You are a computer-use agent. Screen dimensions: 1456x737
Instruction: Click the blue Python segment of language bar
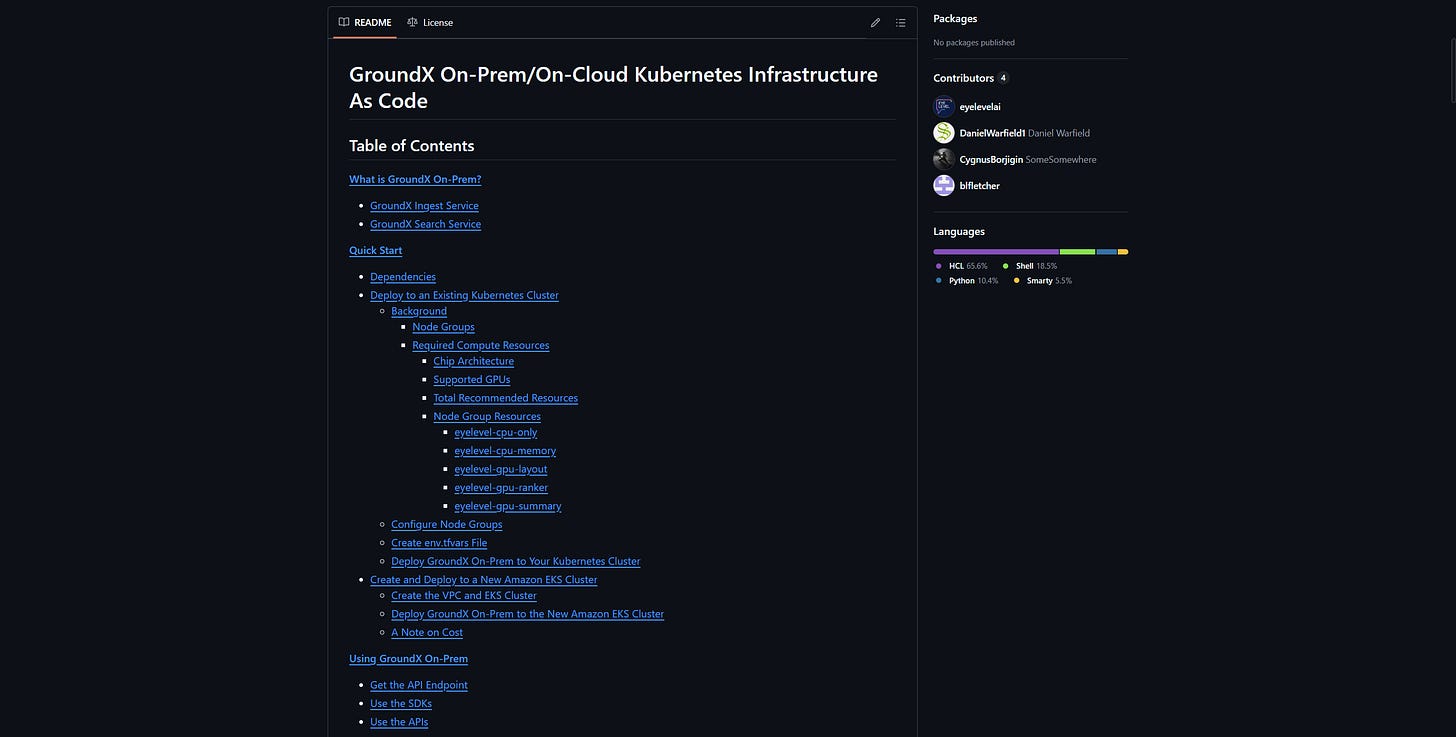pyautogui.click(x=1107, y=252)
